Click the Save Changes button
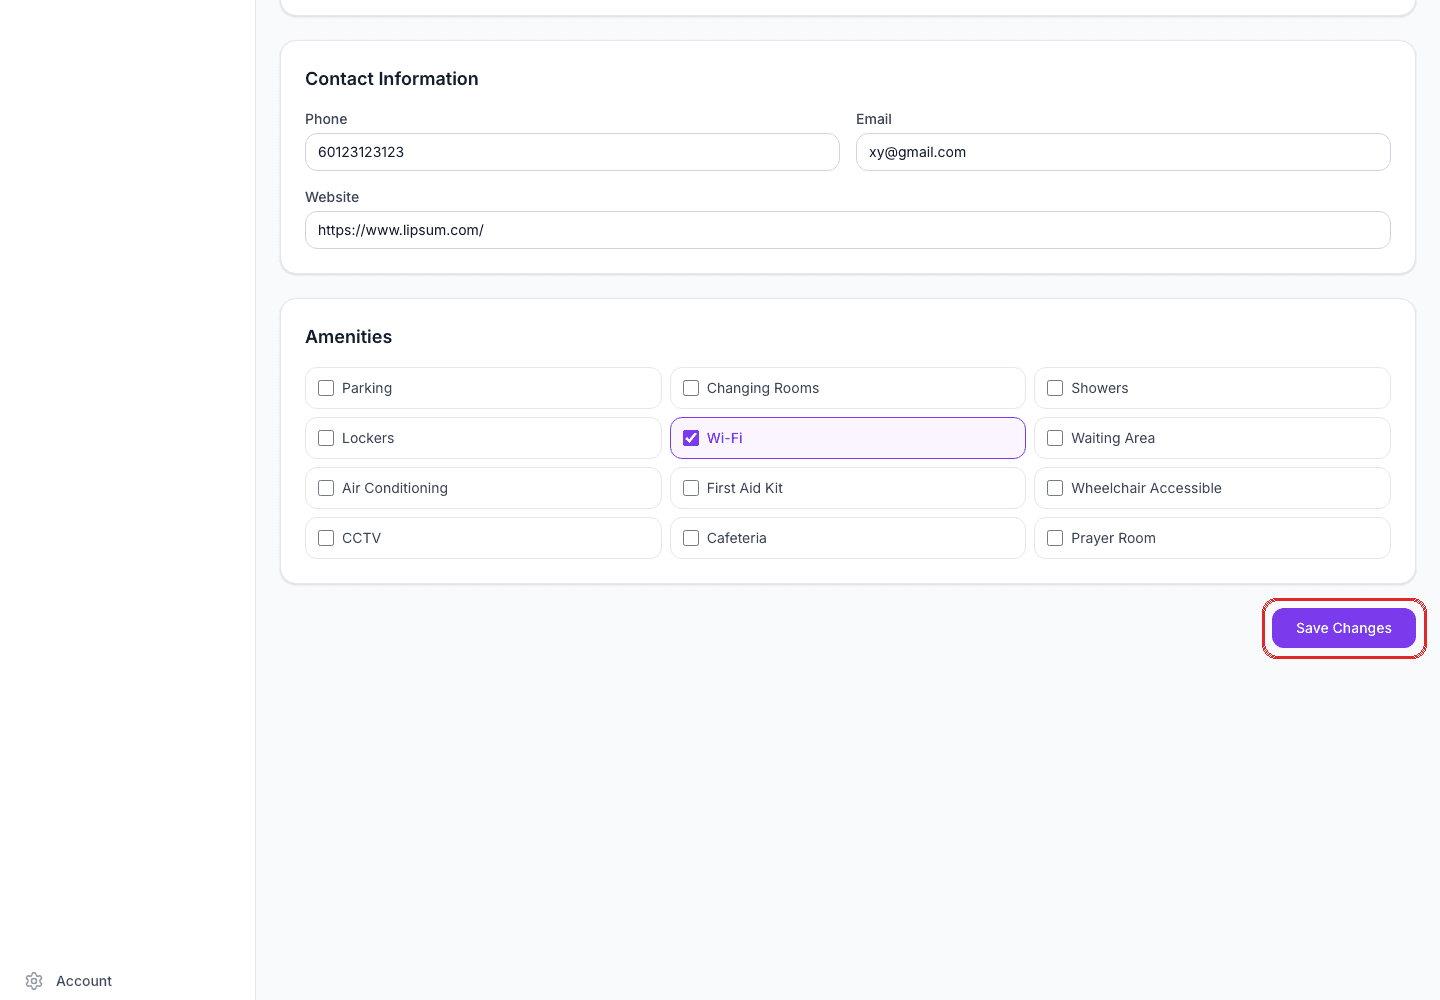Image resolution: width=1440 pixels, height=1000 pixels. (1344, 628)
